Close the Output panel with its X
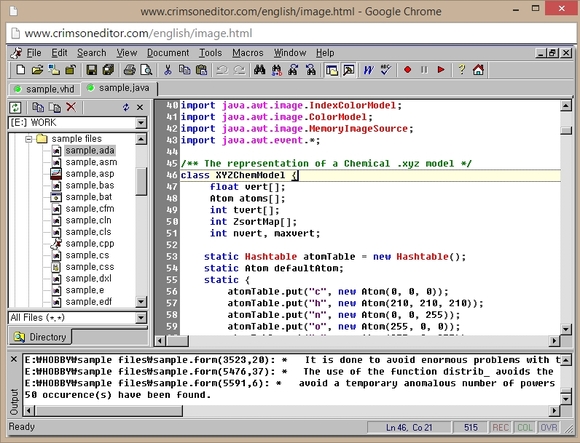Image resolution: width=580 pixels, height=443 pixels. pyautogui.click(x=14, y=359)
